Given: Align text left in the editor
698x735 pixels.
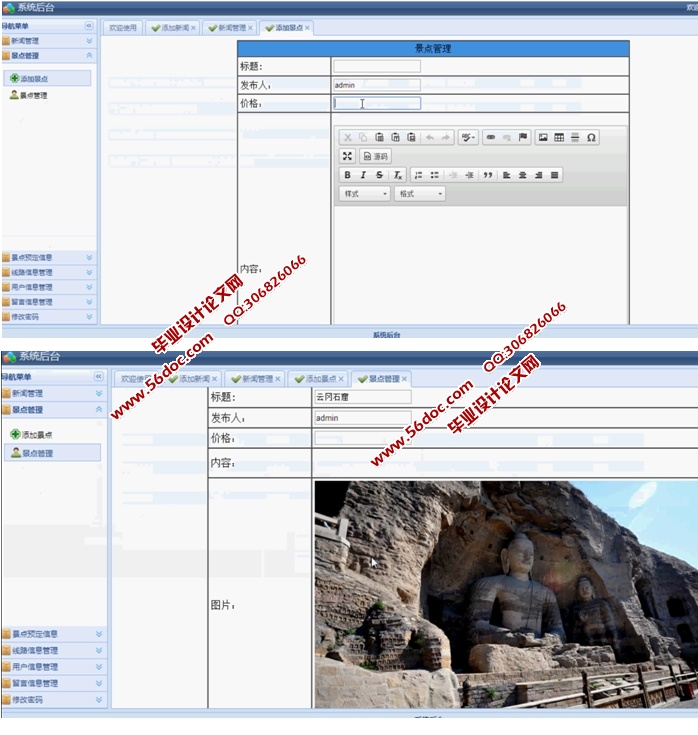Looking at the screenshot, I should pyautogui.click(x=507, y=175).
